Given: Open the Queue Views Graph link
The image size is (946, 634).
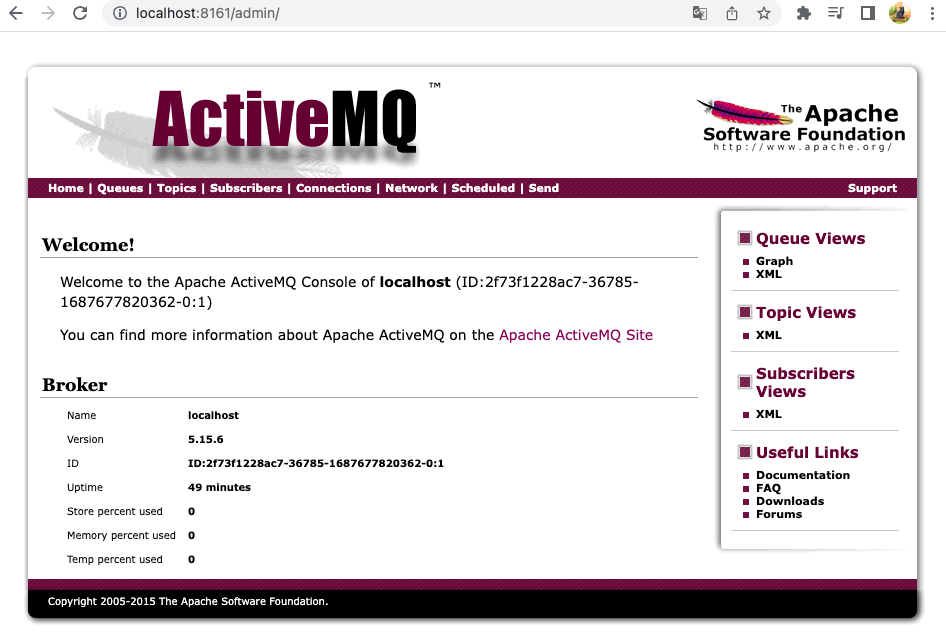Looking at the screenshot, I should point(774,261).
